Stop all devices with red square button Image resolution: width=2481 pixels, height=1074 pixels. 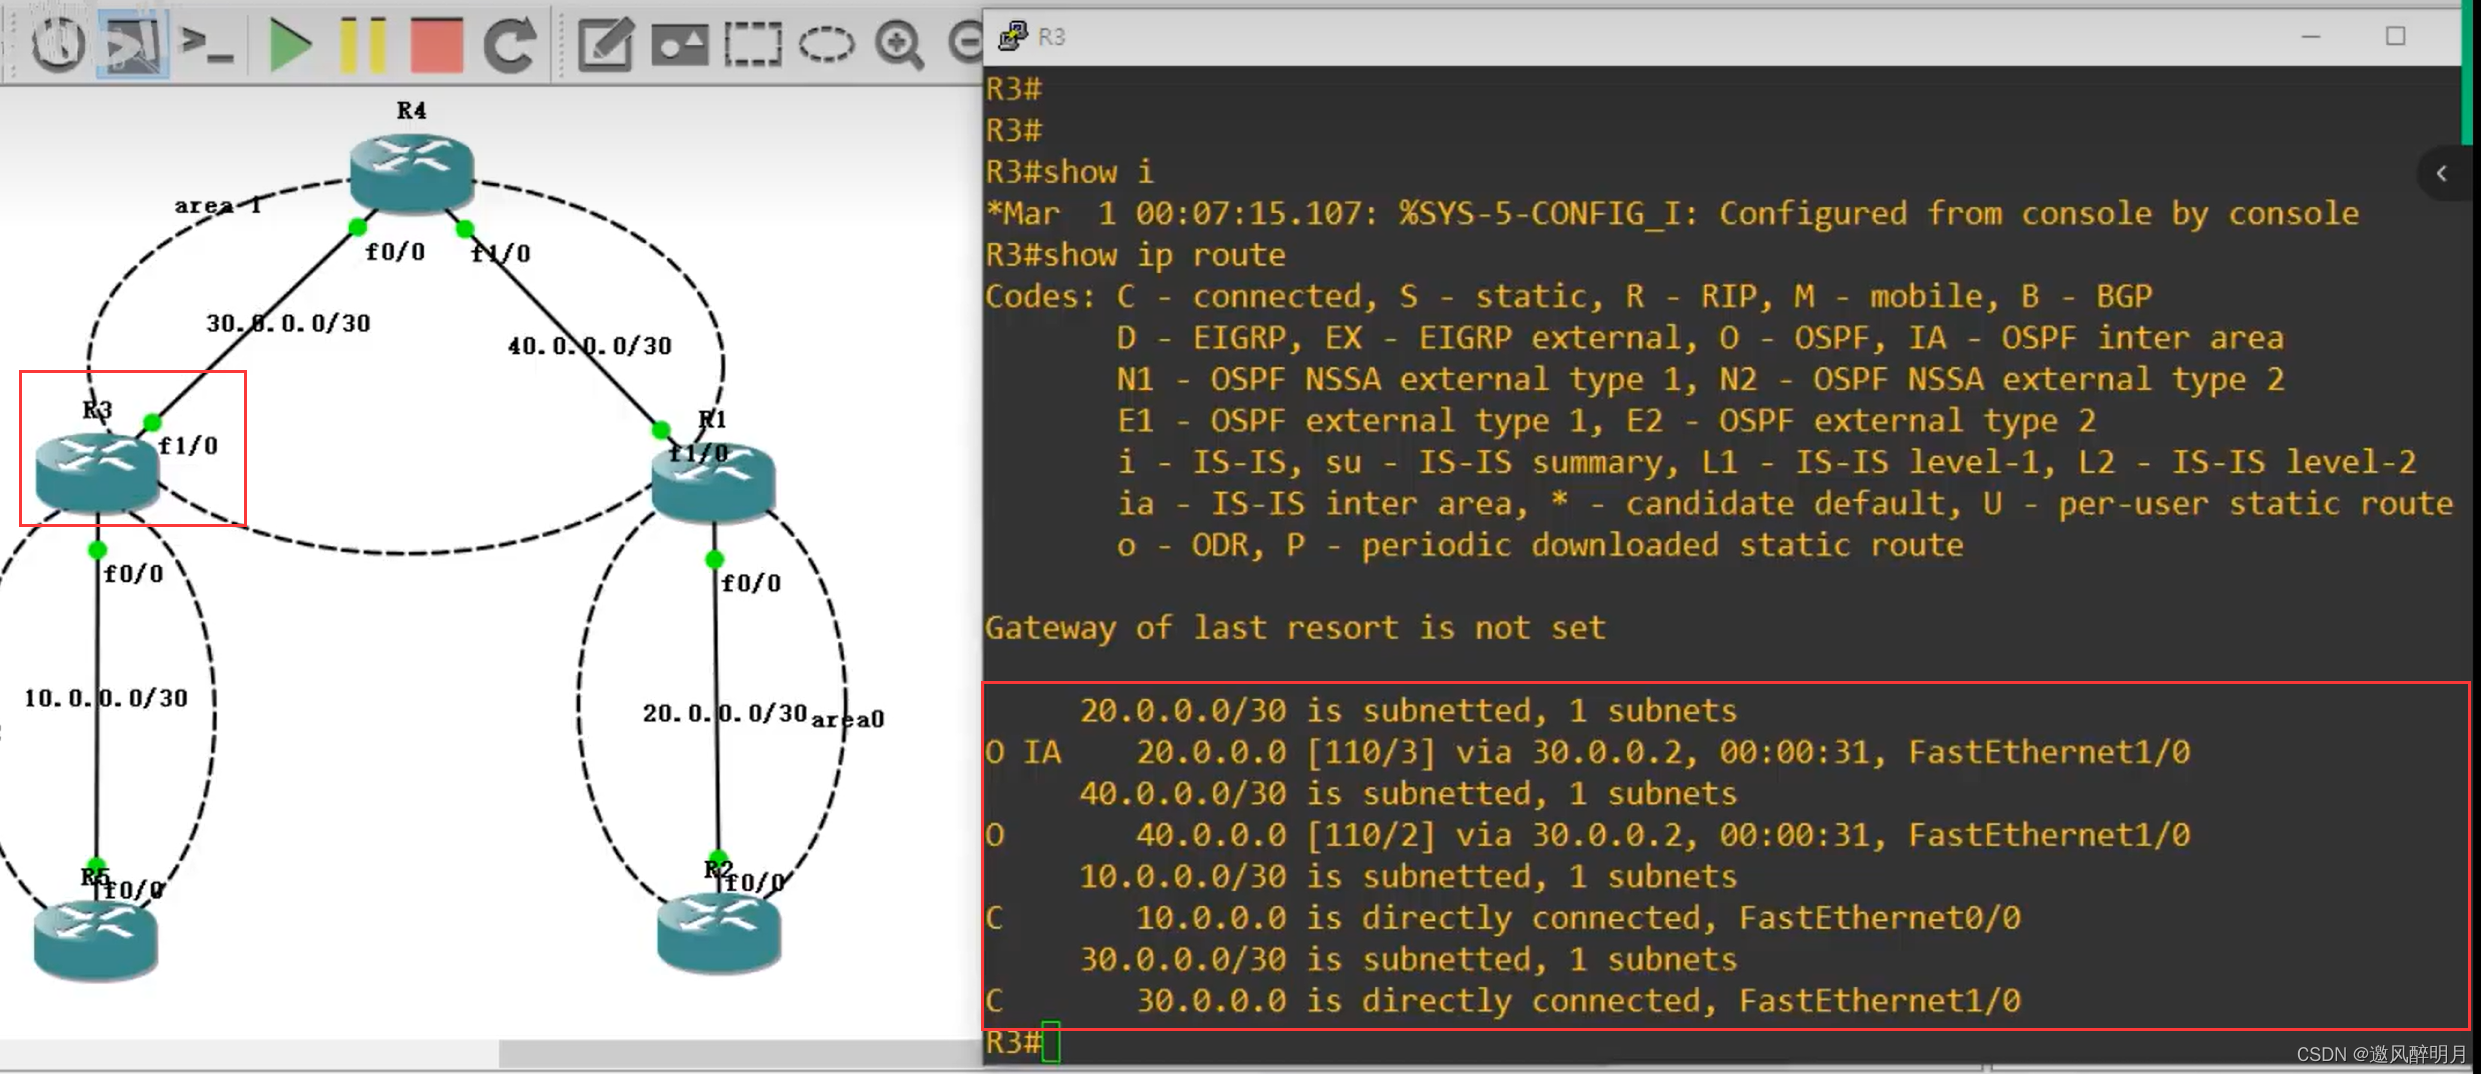pos(436,45)
